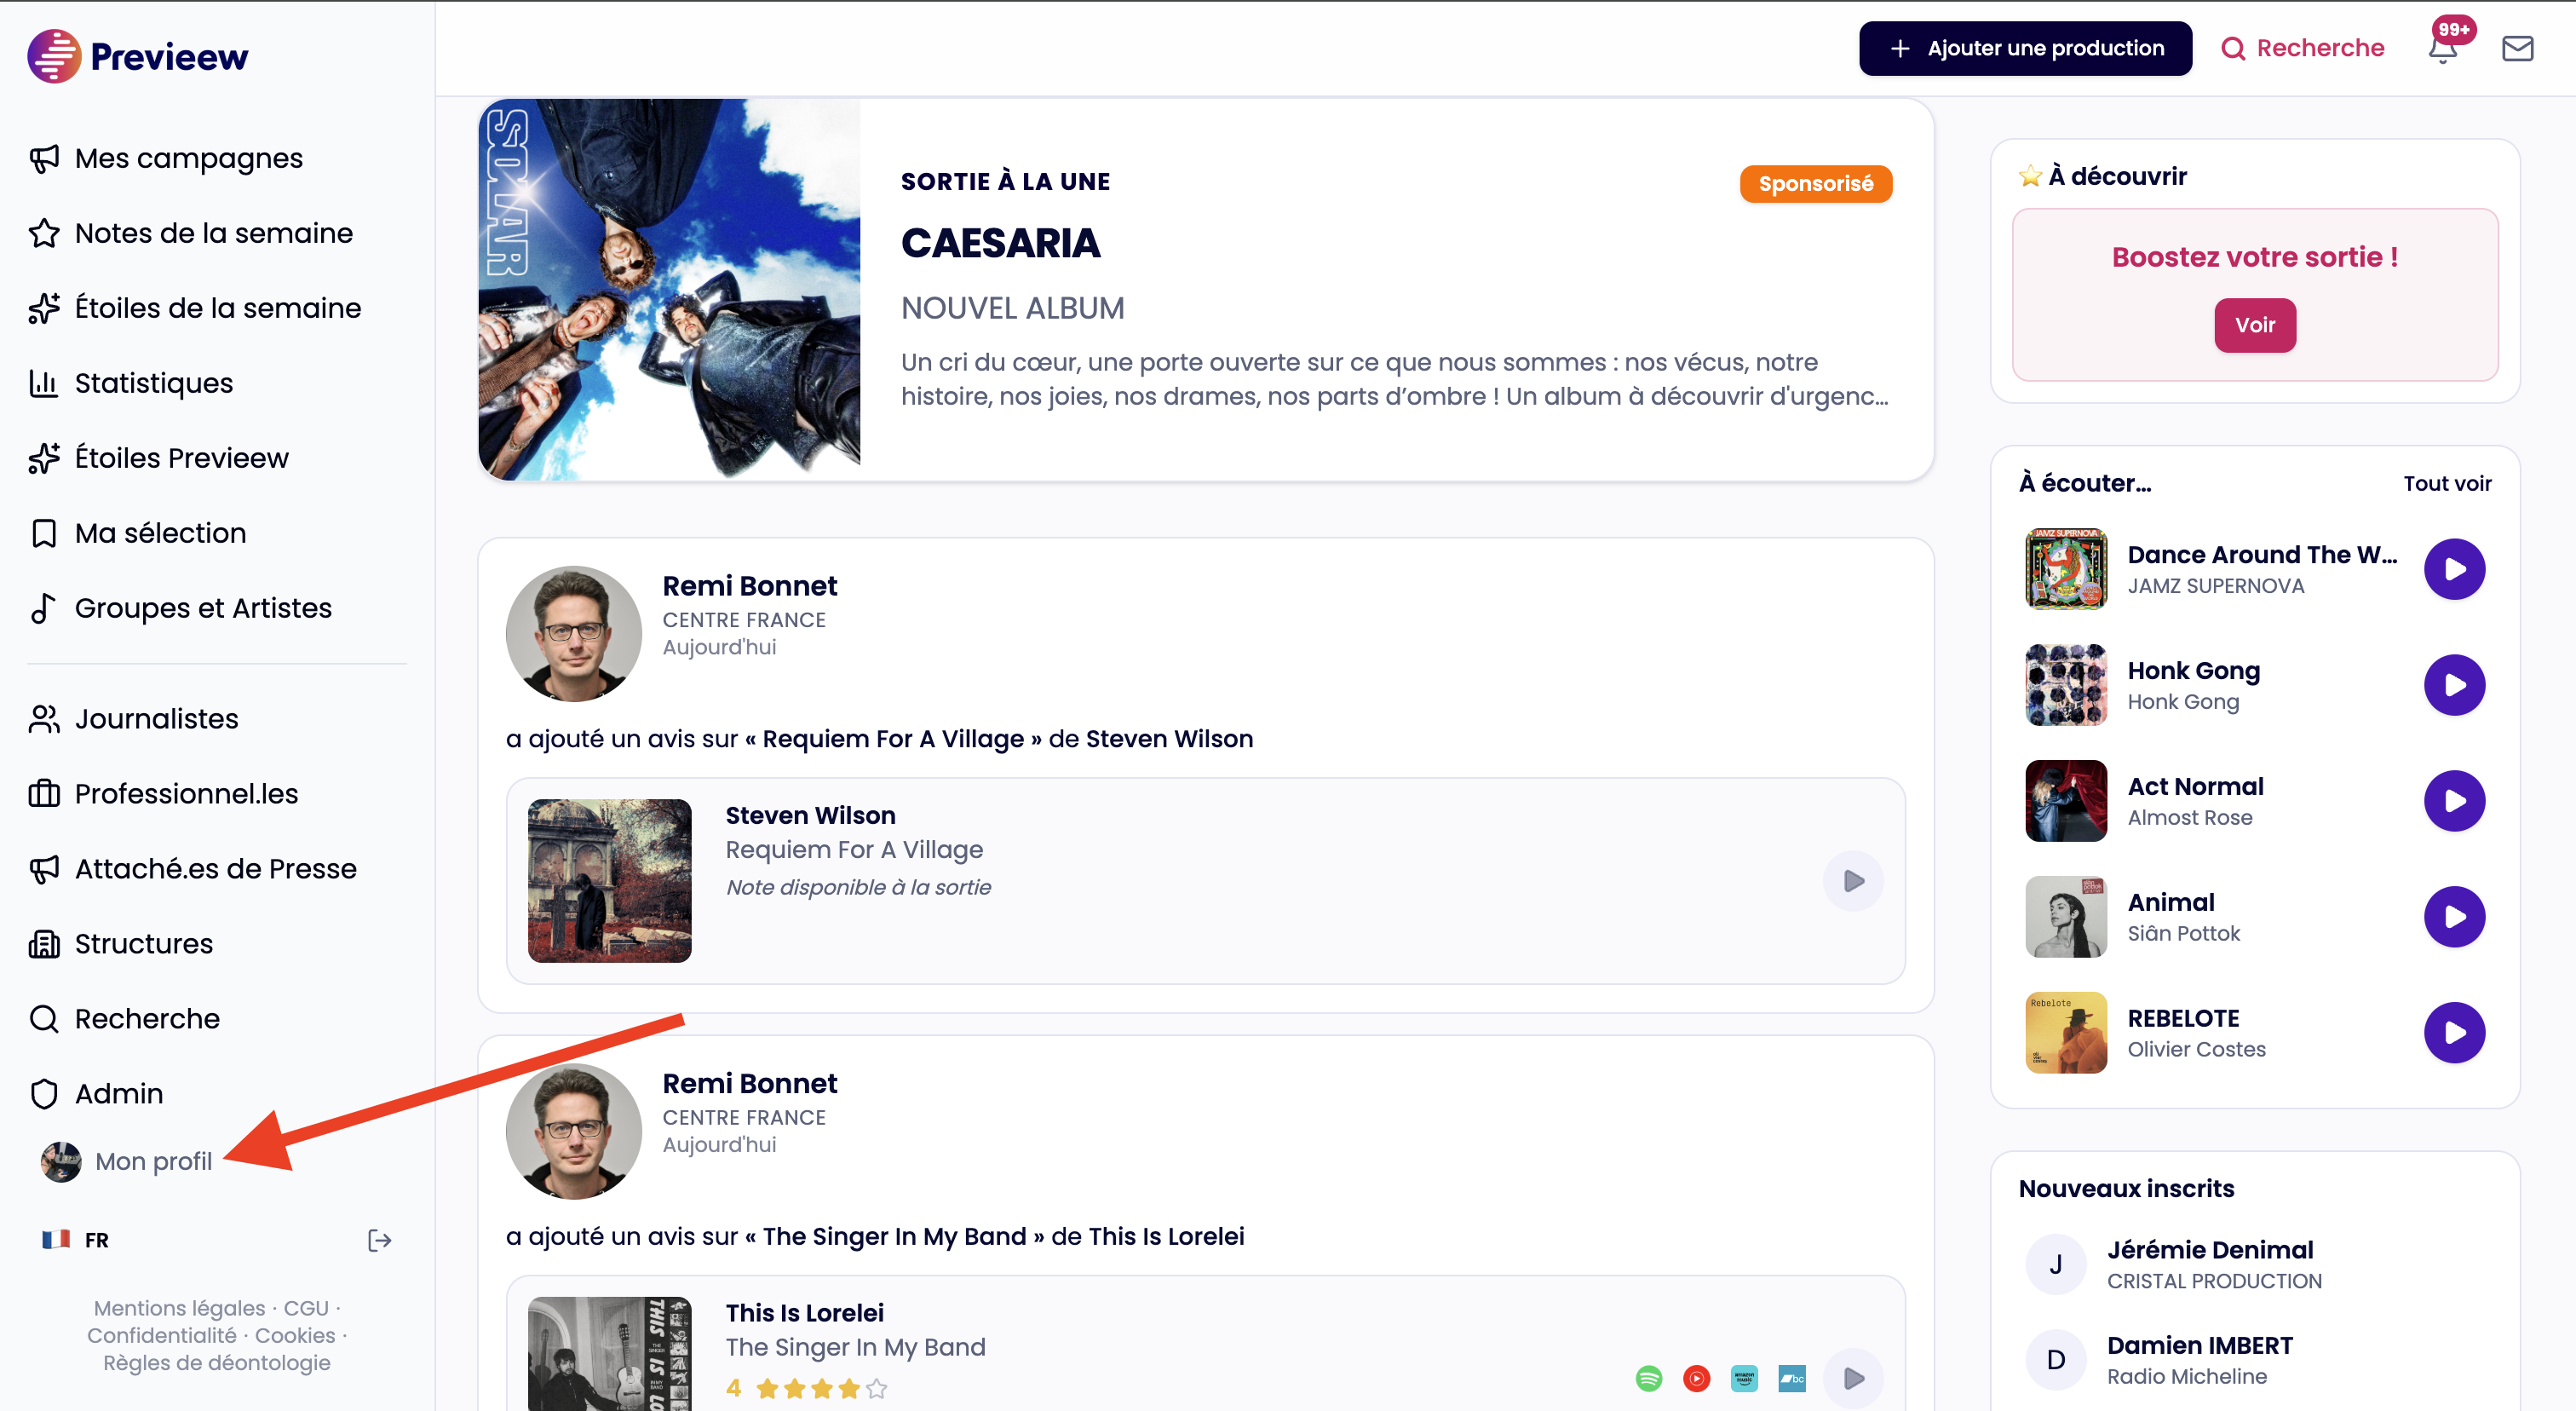2576x1411 pixels.
Task: Open Damien IMBERT new member
Action: pyautogui.click(x=2200, y=1360)
